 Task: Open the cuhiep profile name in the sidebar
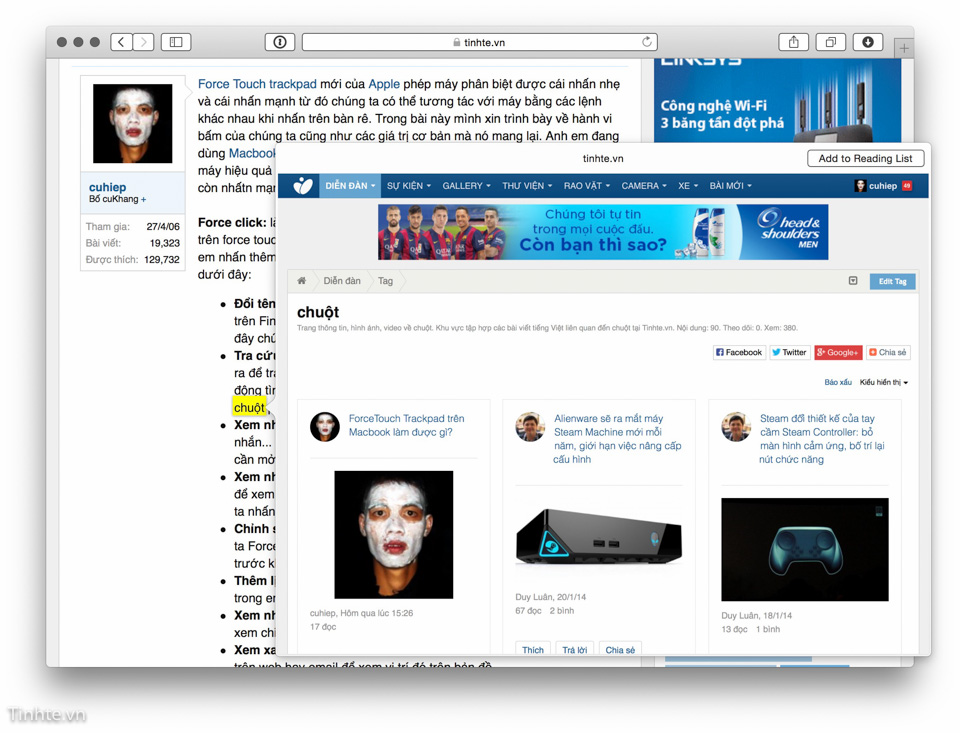tap(107, 187)
